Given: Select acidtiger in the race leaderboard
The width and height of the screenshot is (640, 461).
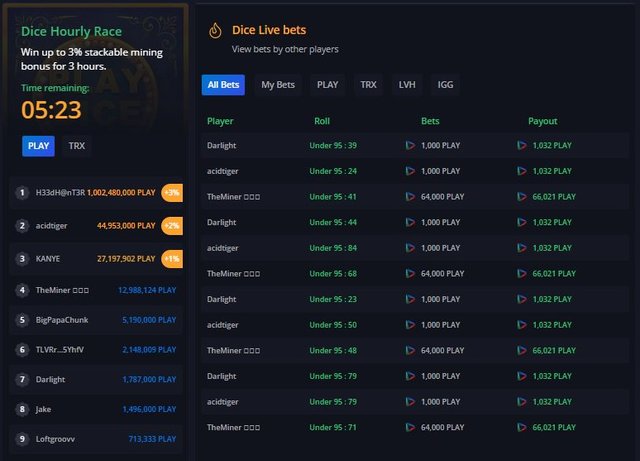Looking at the screenshot, I should pyautogui.click(x=51, y=226).
